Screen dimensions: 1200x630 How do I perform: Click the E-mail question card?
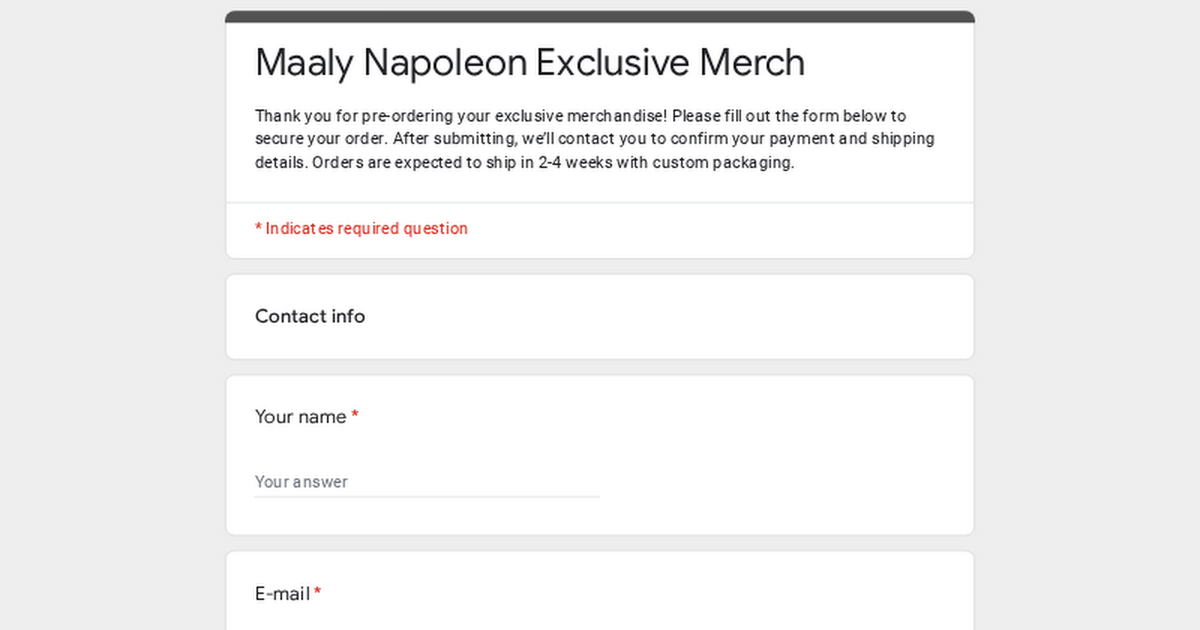(600, 590)
